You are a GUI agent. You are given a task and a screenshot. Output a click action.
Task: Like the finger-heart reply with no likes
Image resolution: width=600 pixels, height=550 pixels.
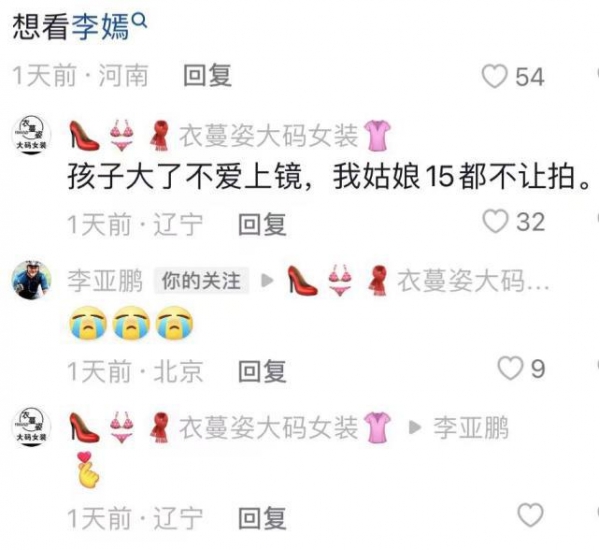(530, 515)
